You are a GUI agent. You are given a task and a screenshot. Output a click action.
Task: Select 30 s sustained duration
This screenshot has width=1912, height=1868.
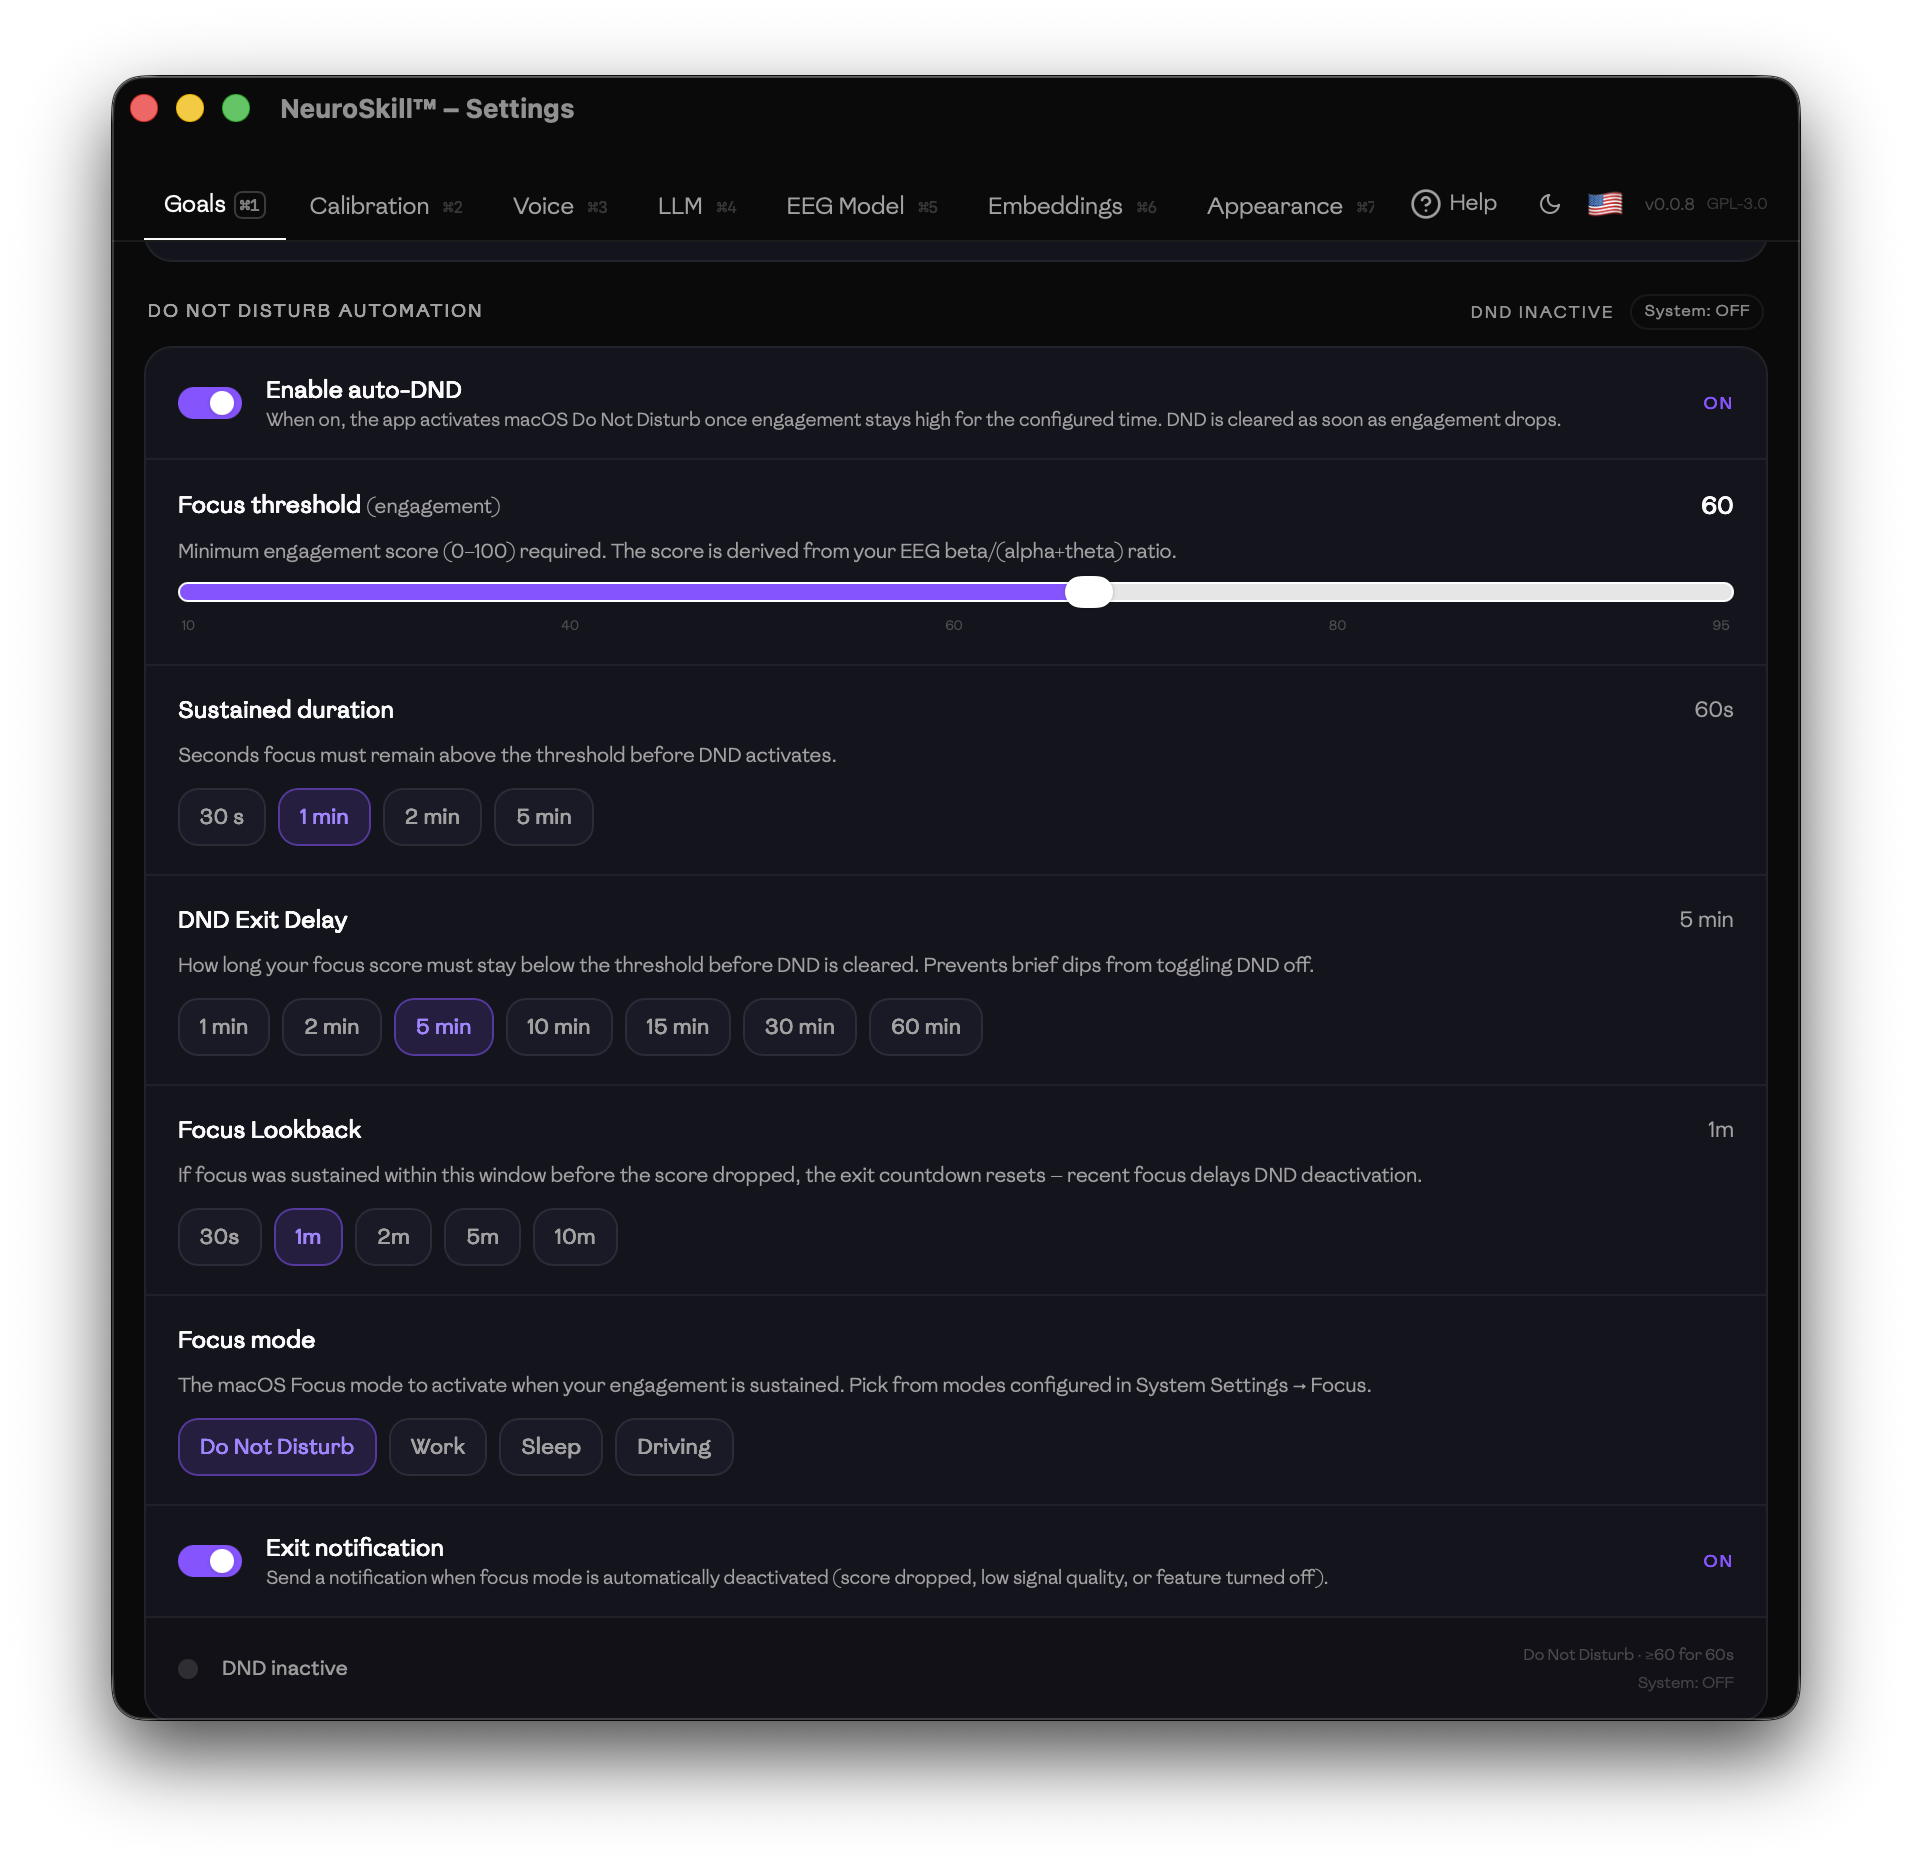click(221, 816)
